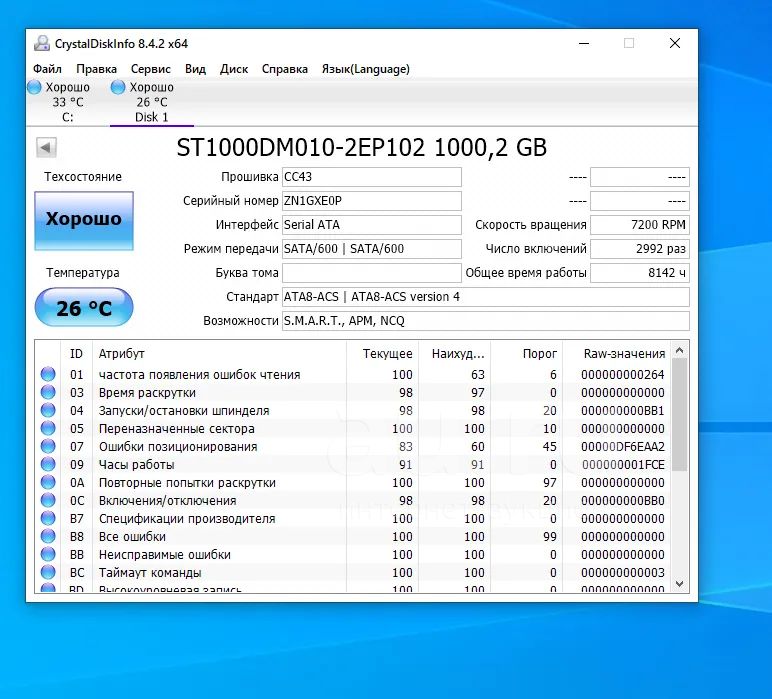This screenshot has width=772, height=699.
Task: Open the Диск menu
Action: coord(234,69)
